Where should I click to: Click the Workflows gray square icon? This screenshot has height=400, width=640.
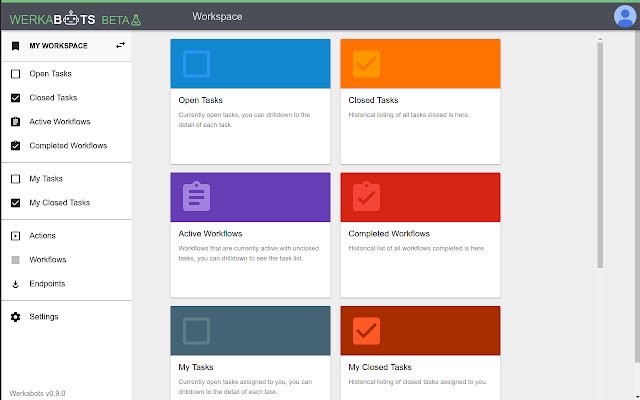[x=16, y=260]
